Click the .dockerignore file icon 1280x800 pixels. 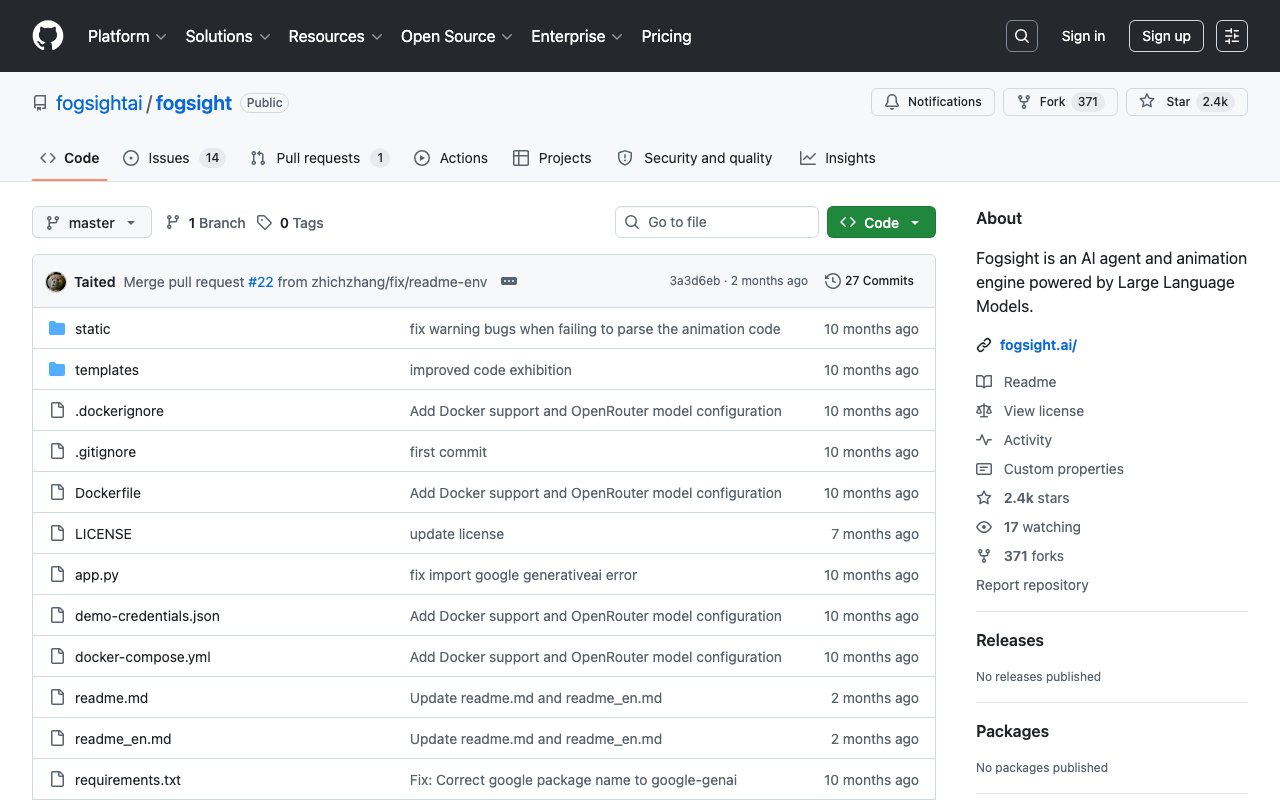coord(57,411)
